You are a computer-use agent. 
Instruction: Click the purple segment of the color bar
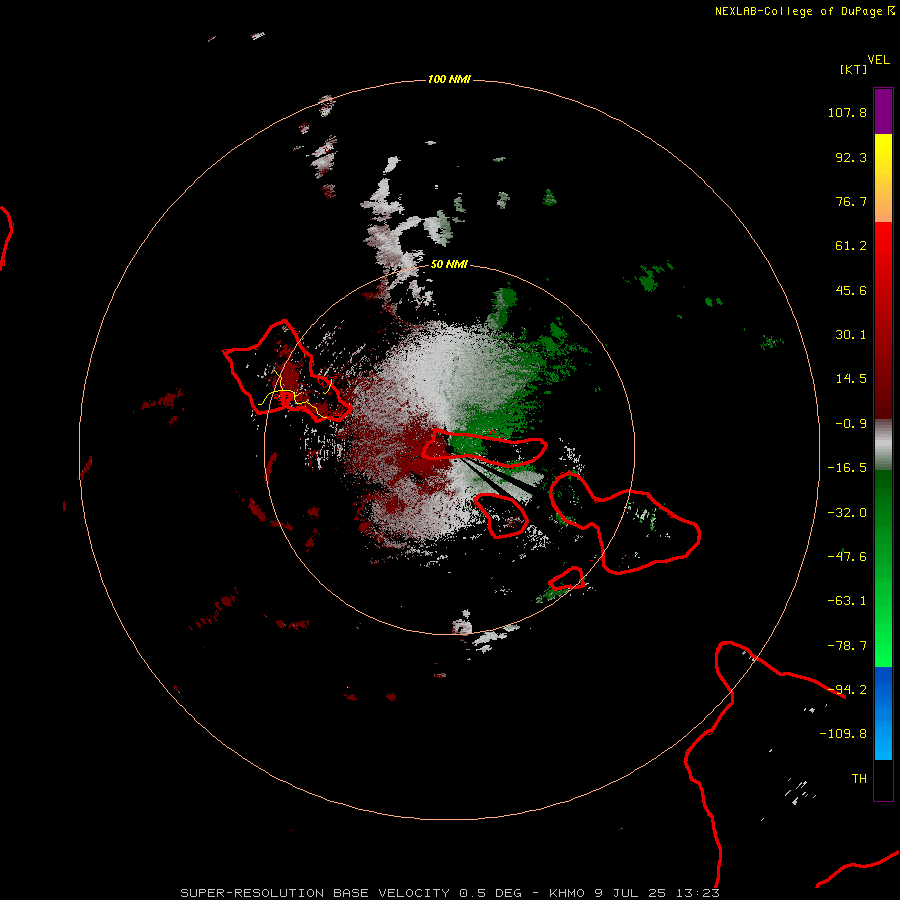click(x=883, y=111)
